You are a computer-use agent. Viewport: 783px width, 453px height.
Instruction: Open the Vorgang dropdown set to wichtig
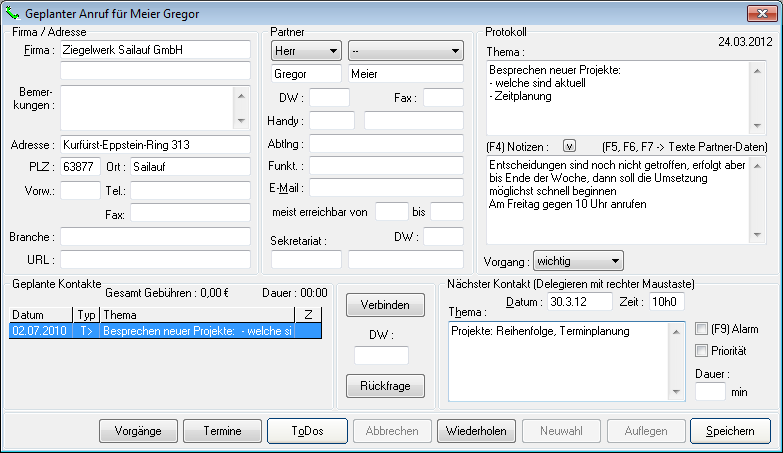click(x=578, y=260)
